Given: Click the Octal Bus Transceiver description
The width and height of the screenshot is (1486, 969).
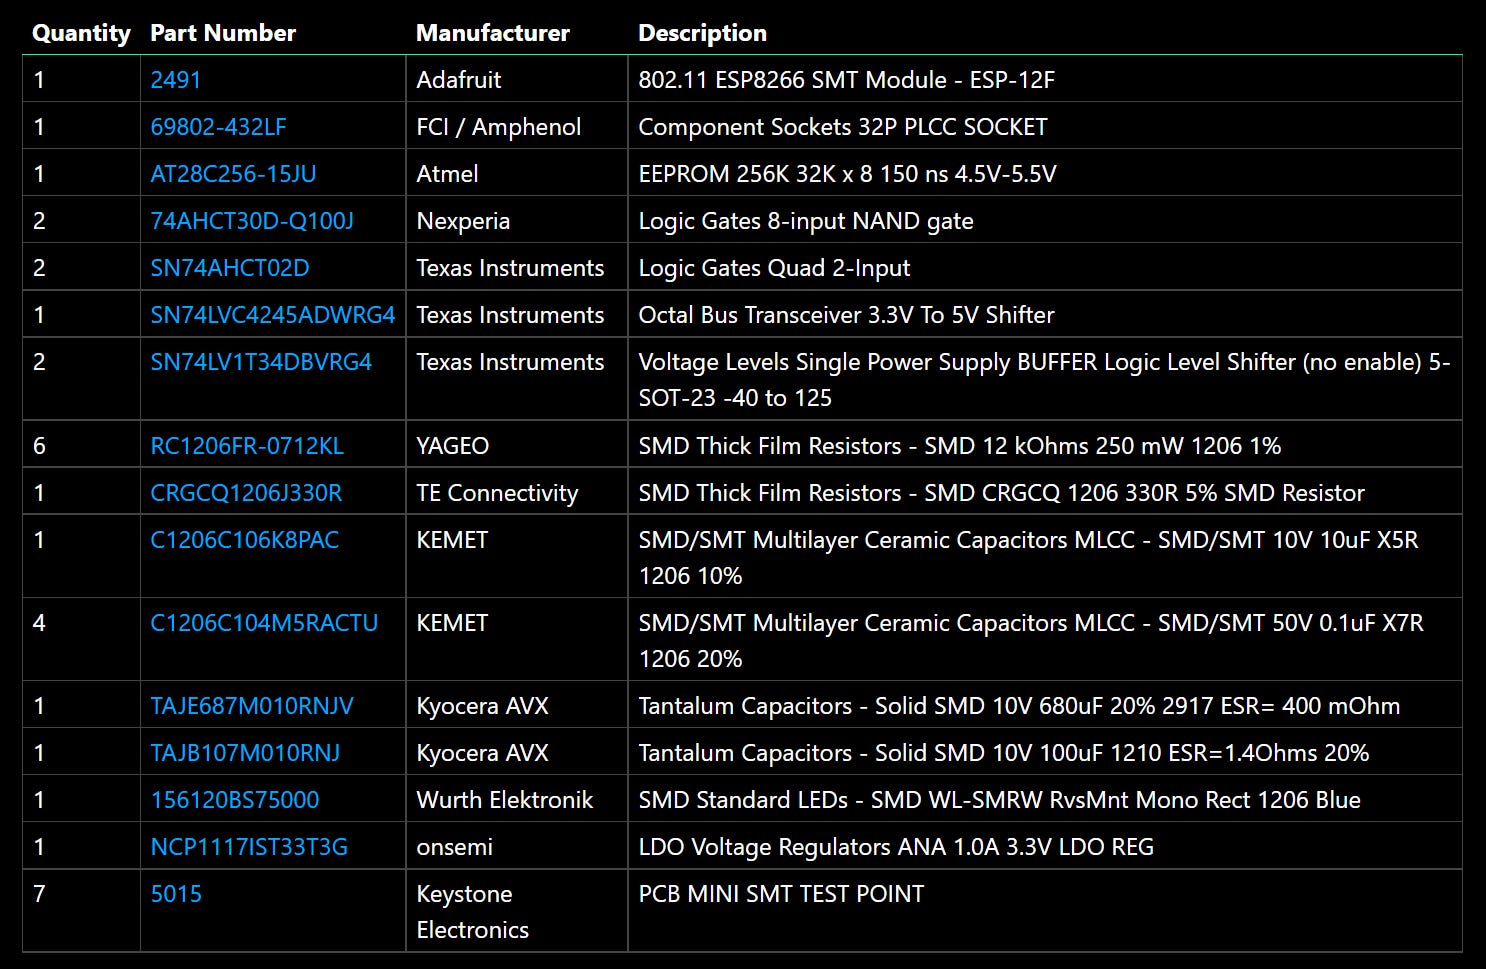Looking at the screenshot, I should tap(847, 315).
